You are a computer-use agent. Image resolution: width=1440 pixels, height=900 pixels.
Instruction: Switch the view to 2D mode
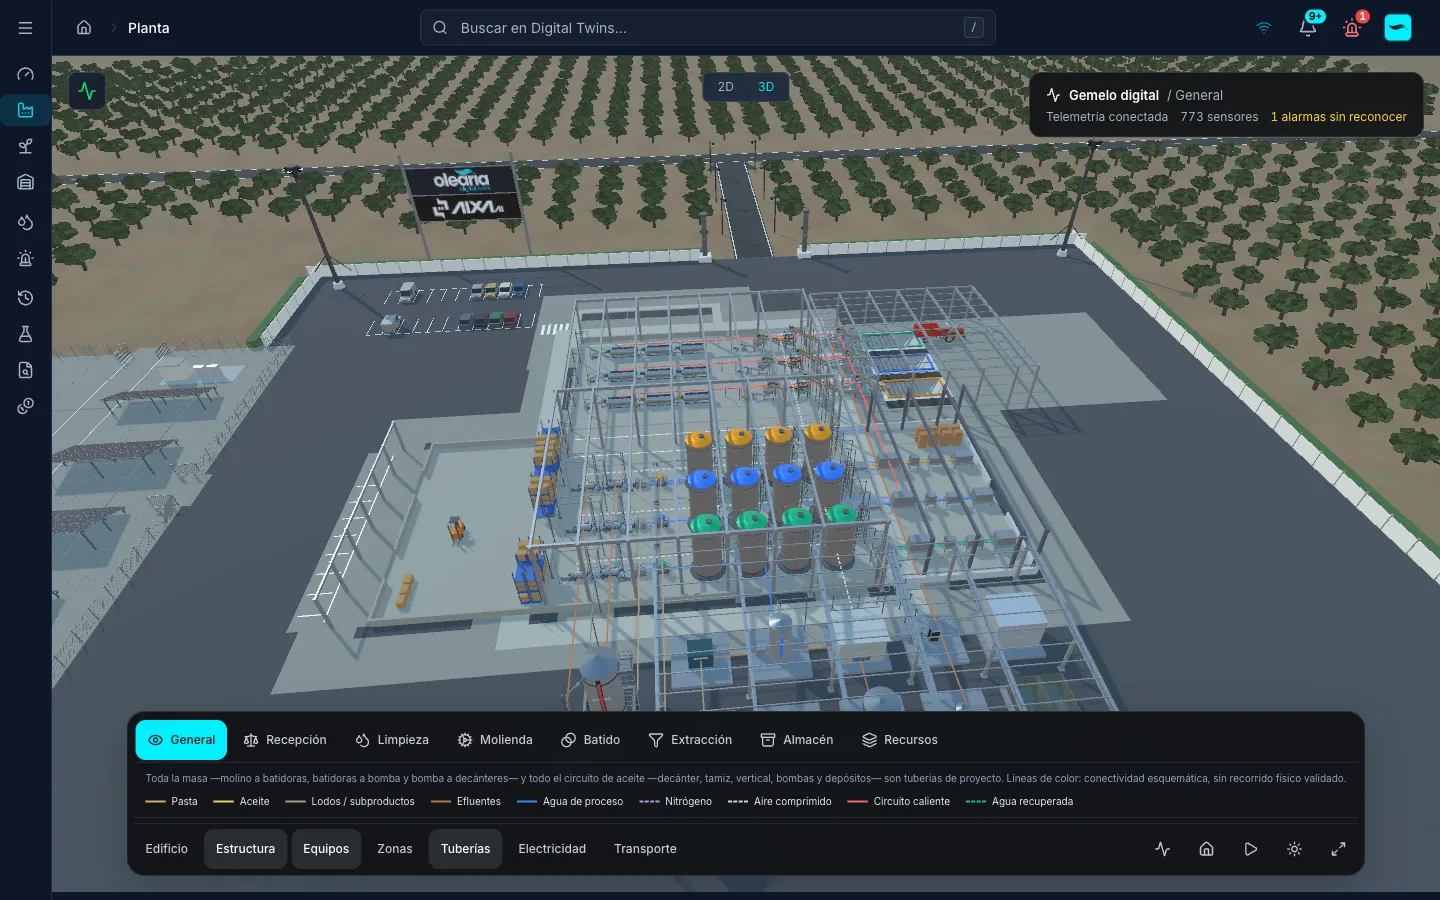(726, 87)
